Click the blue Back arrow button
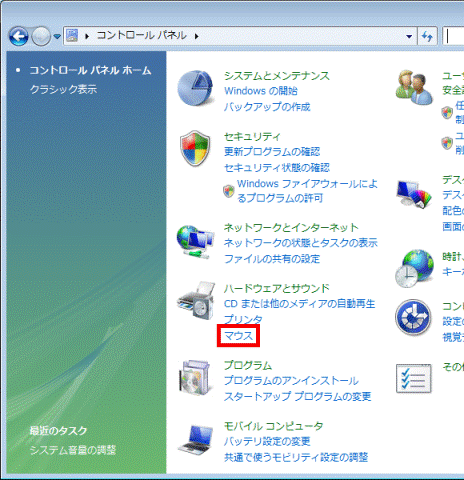The image size is (464, 480). tap(19, 36)
